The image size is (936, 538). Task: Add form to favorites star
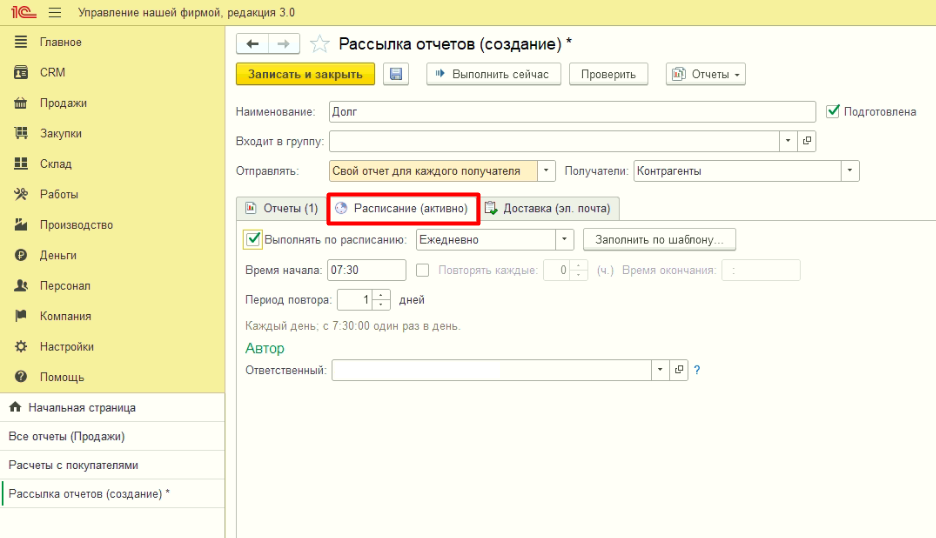(319, 44)
